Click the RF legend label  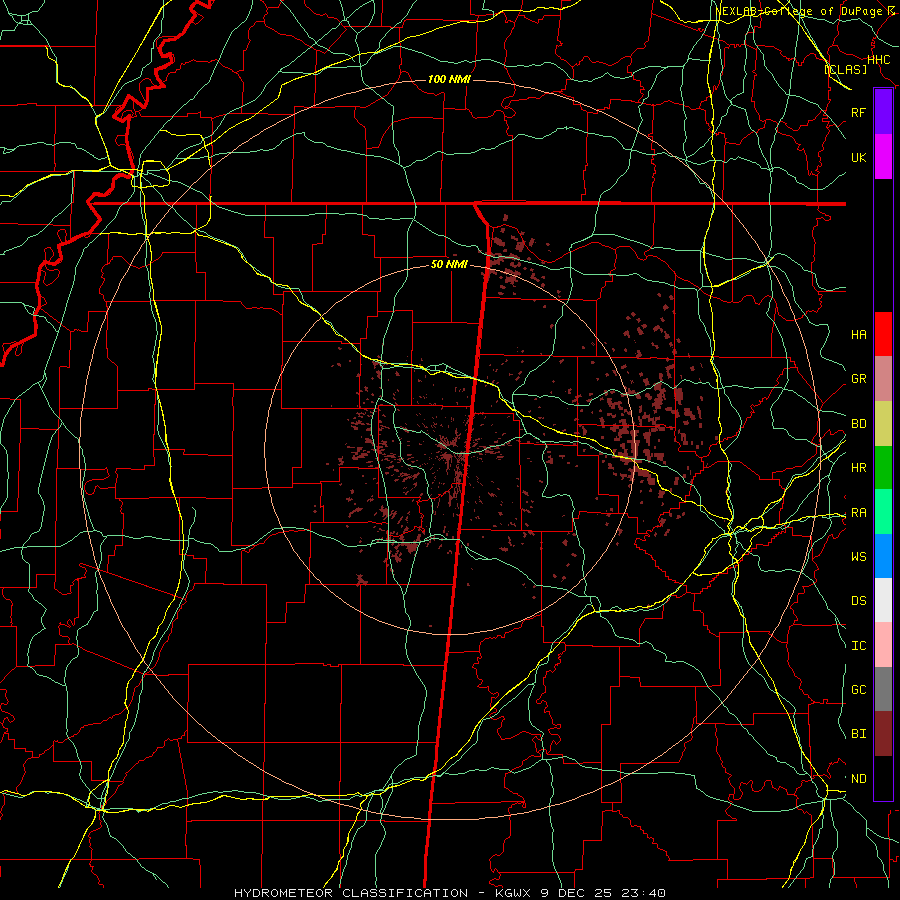pyautogui.click(x=858, y=112)
